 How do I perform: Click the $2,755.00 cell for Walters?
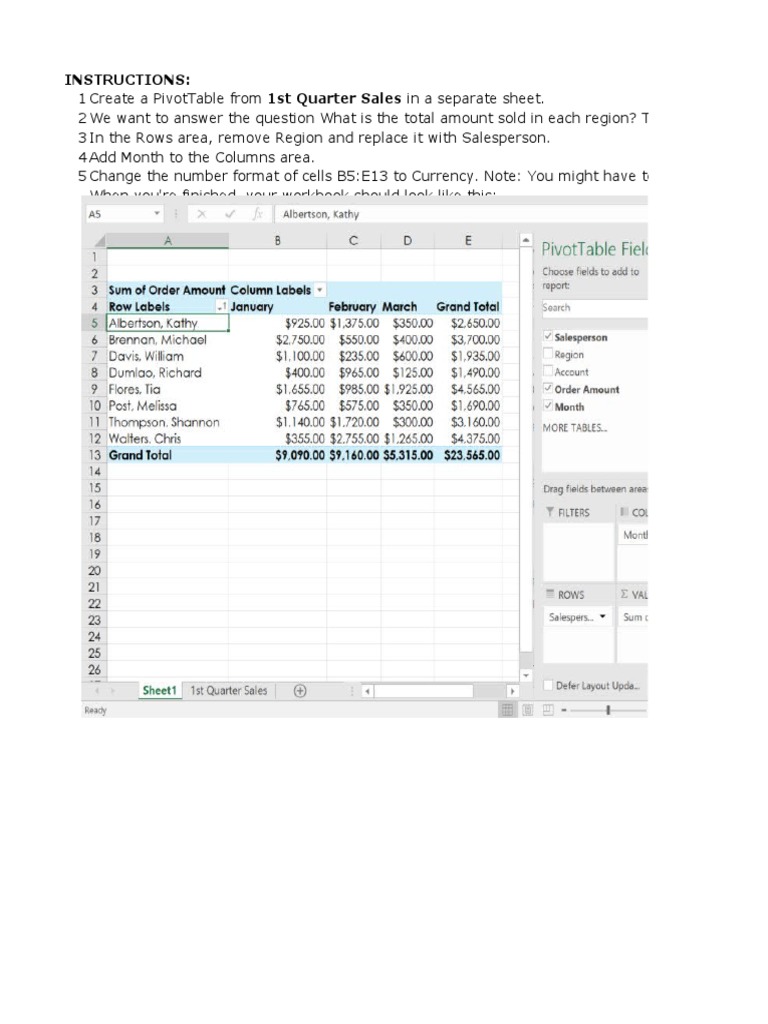pos(355,439)
